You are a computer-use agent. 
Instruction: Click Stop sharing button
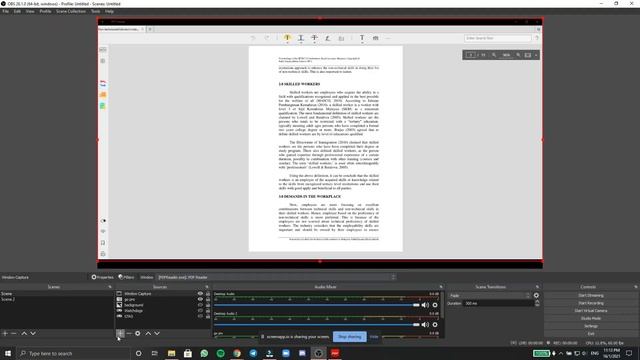[x=349, y=337]
